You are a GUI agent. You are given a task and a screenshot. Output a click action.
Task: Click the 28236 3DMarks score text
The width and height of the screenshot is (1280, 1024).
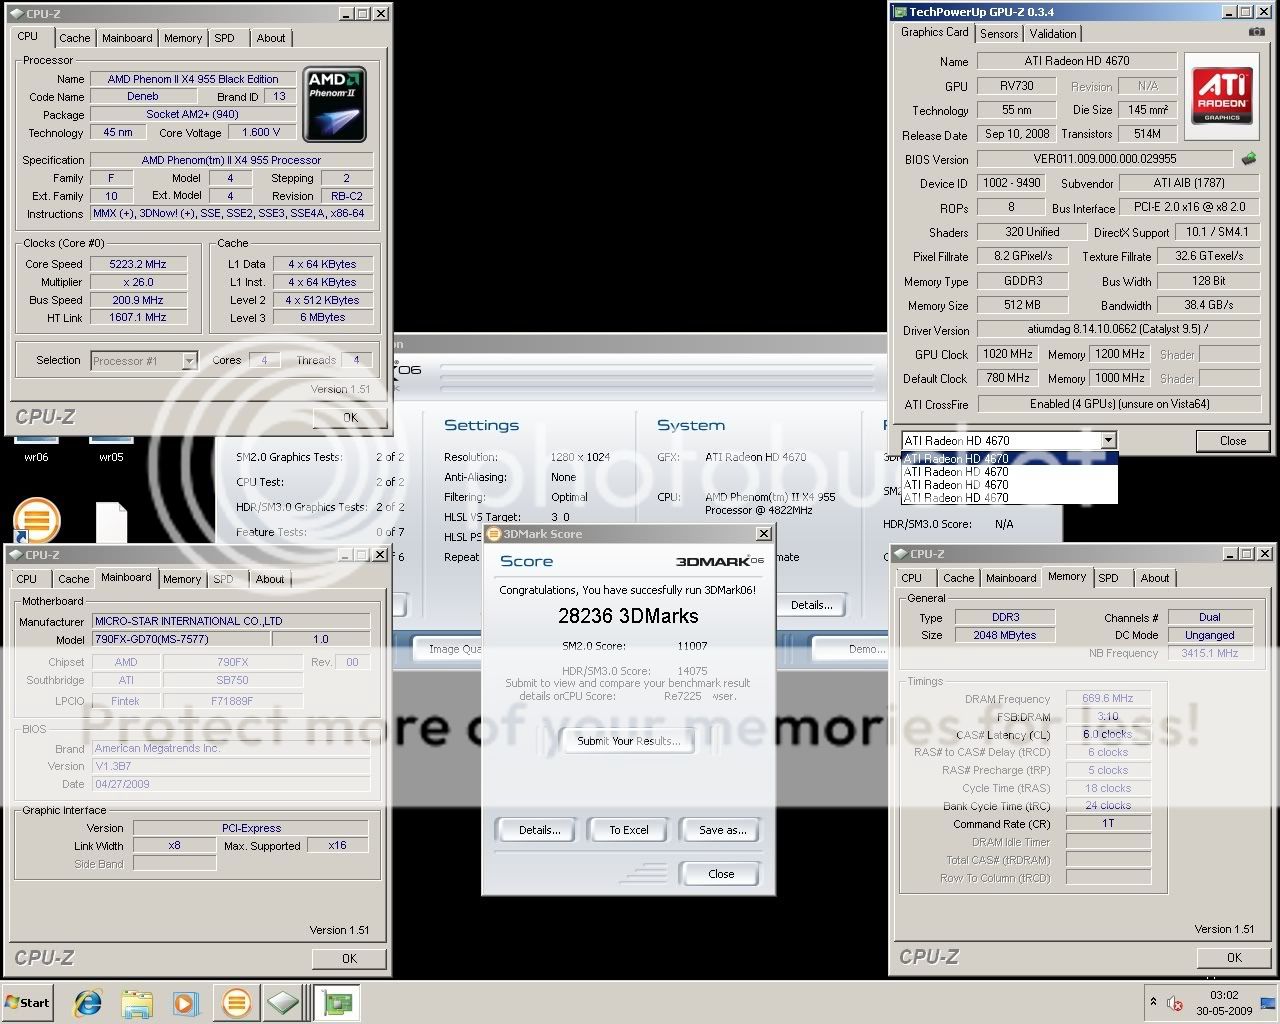tap(628, 616)
